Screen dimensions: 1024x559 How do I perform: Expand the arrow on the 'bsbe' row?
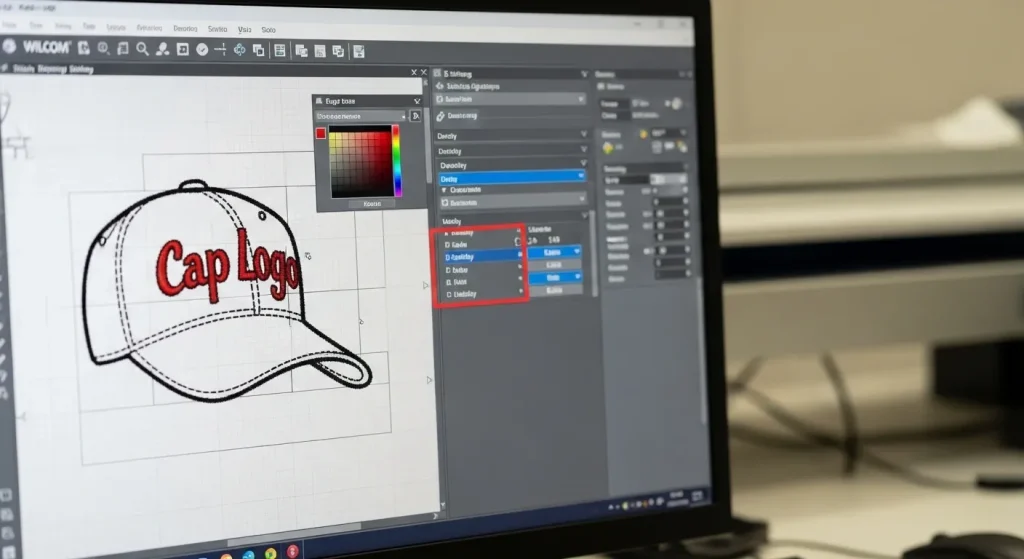520,267
